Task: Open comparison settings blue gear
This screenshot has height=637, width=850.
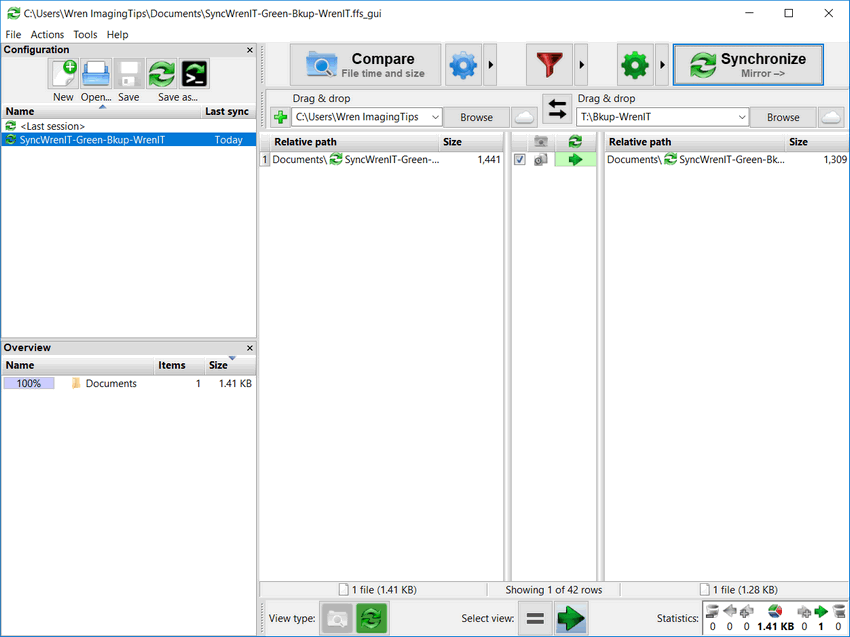Action: point(463,66)
